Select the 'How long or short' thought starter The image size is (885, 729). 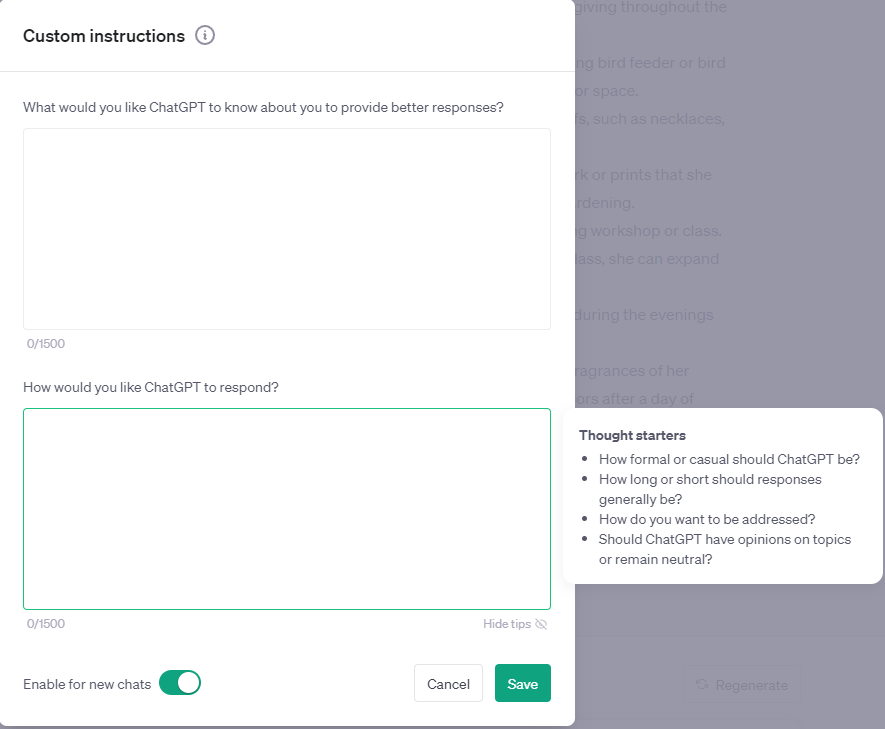tap(710, 489)
